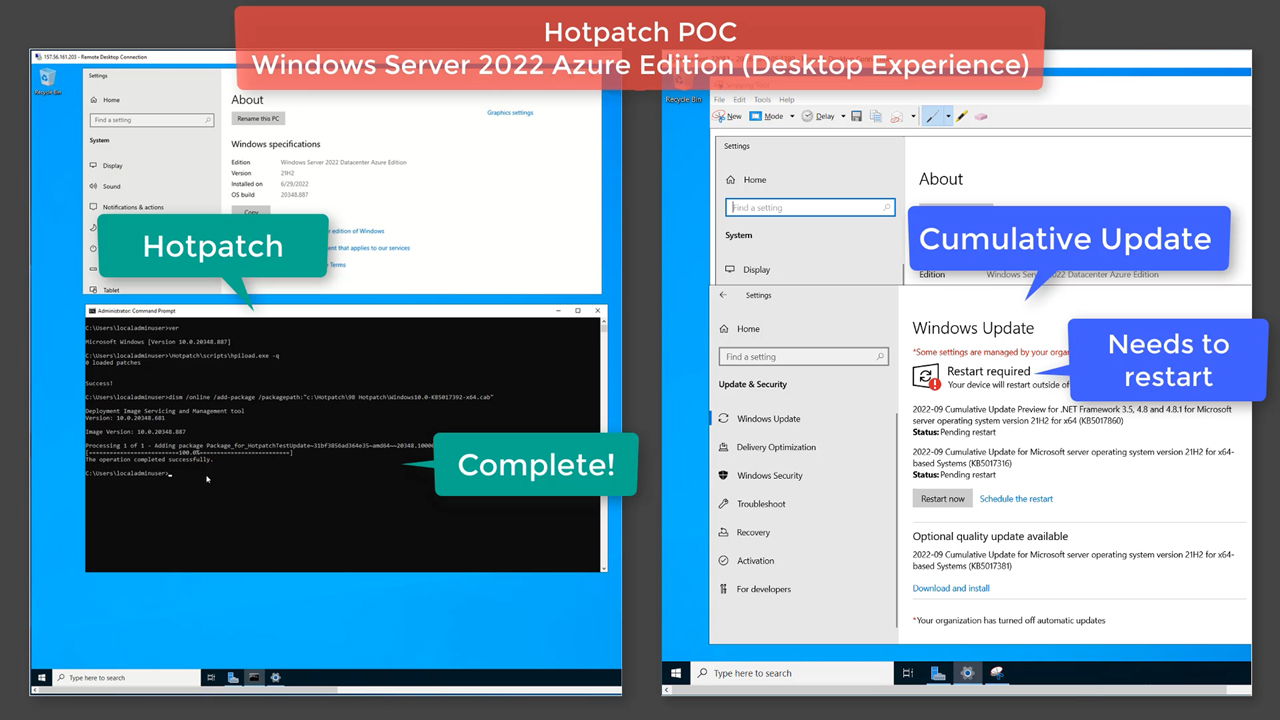This screenshot has height=720, width=1280.
Task: Open the Edit menu in Snipping Tool
Action: [x=740, y=100]
